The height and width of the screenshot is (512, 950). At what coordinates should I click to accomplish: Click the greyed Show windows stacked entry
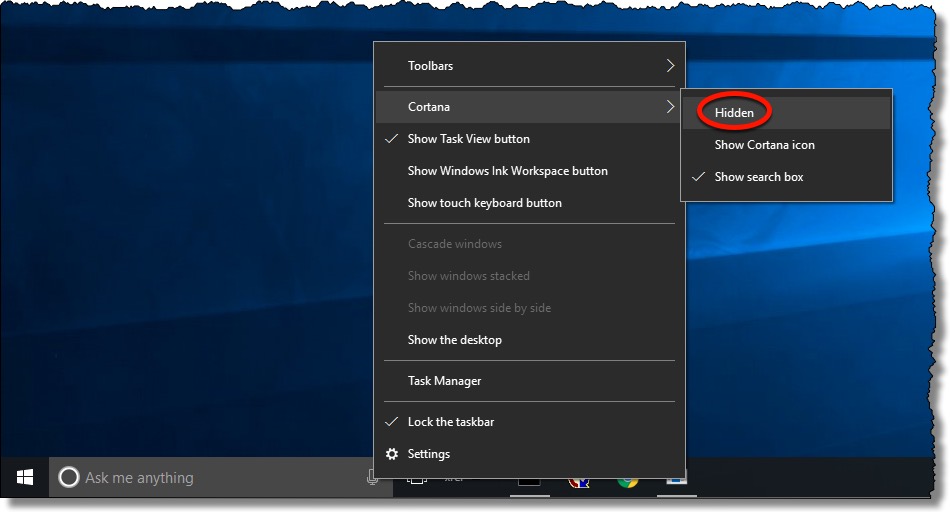[x=530, y=276]
